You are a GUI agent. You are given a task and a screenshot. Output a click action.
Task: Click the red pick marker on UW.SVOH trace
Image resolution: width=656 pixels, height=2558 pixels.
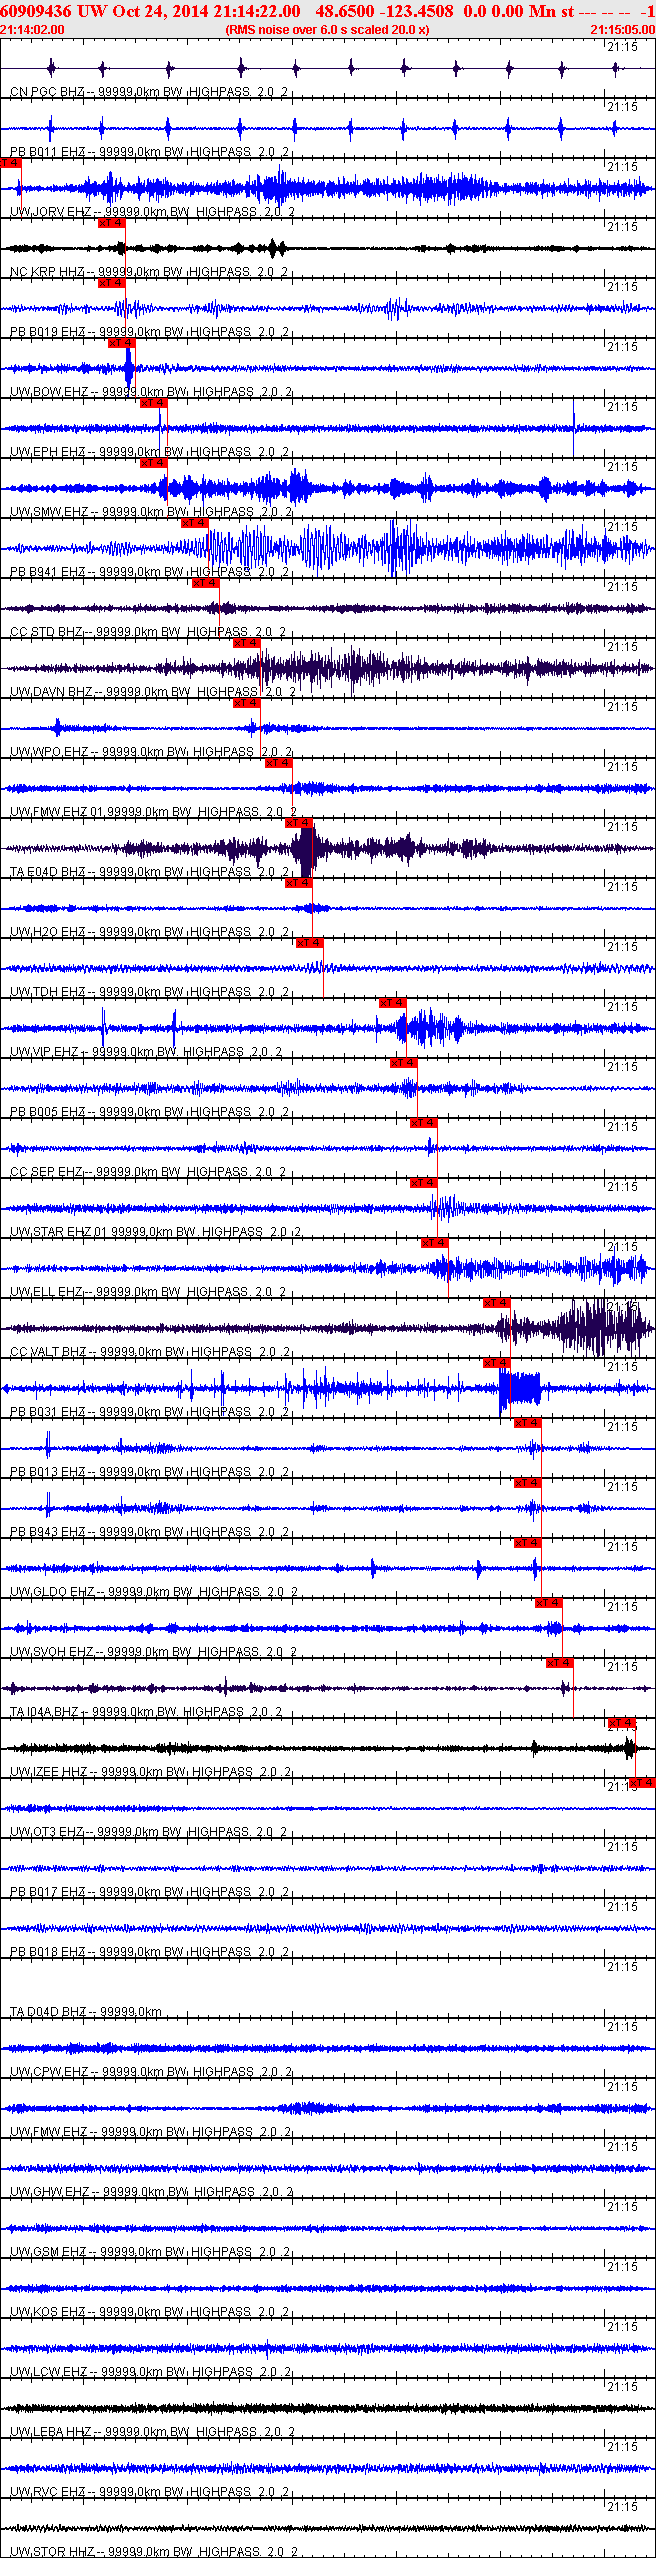[549, 1603]
